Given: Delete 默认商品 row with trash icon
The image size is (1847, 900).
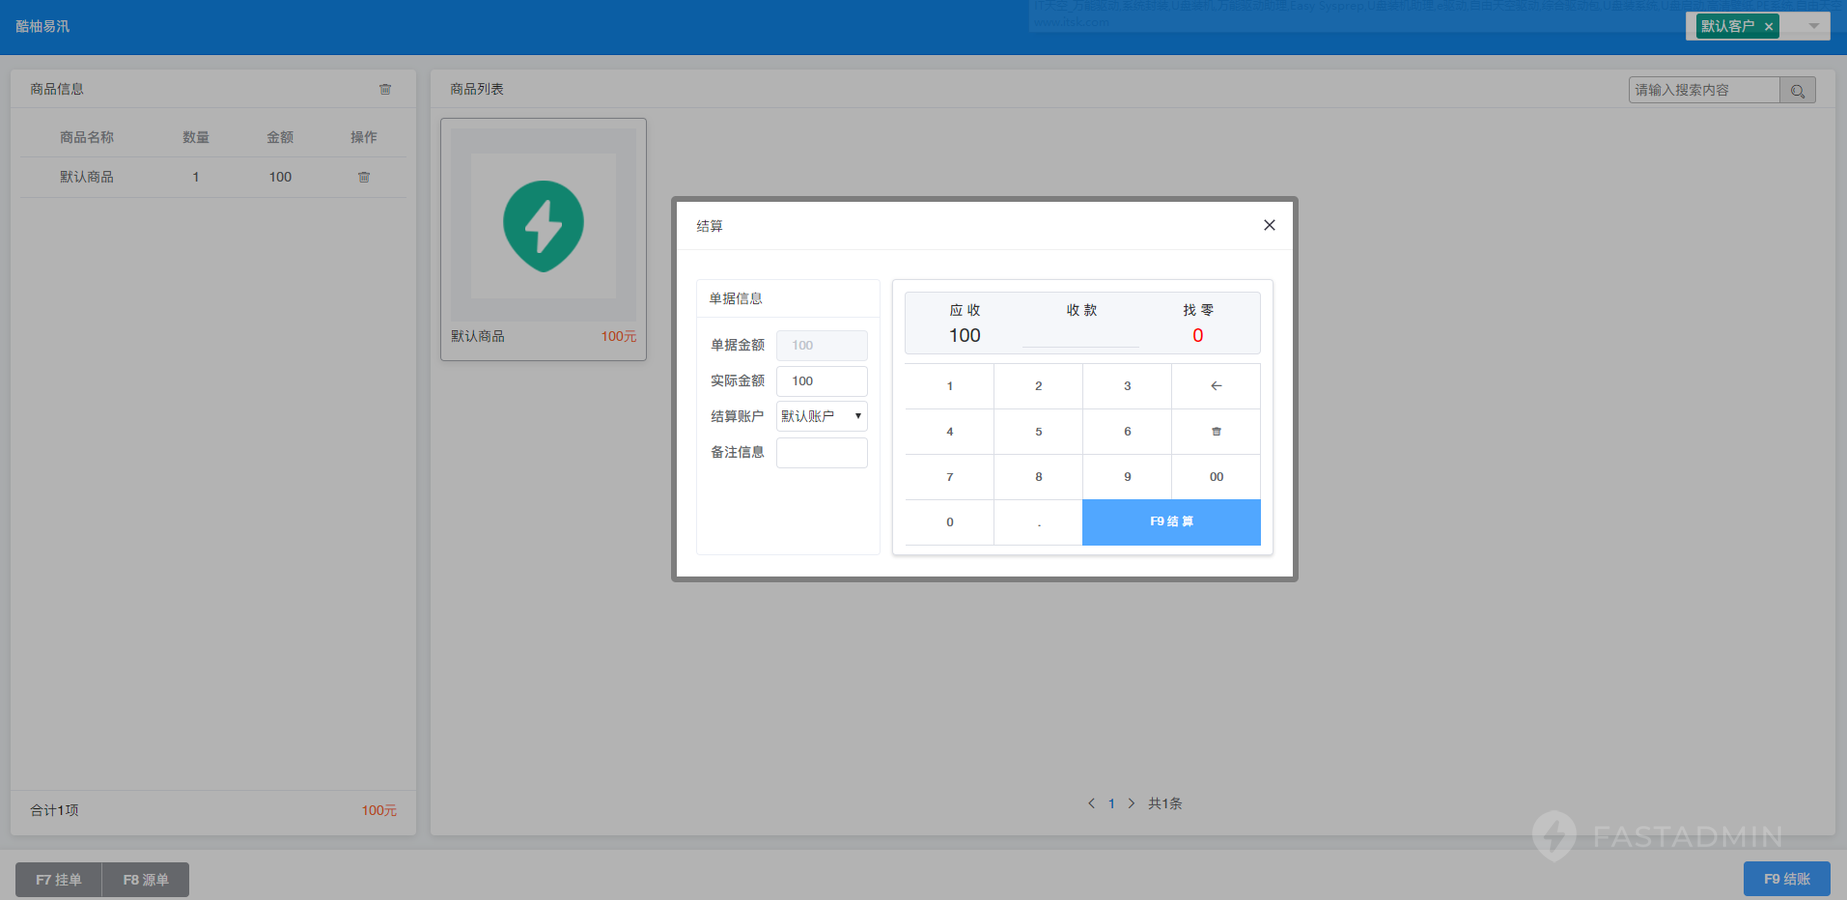Looking at the screenshot, I should 364,177.
